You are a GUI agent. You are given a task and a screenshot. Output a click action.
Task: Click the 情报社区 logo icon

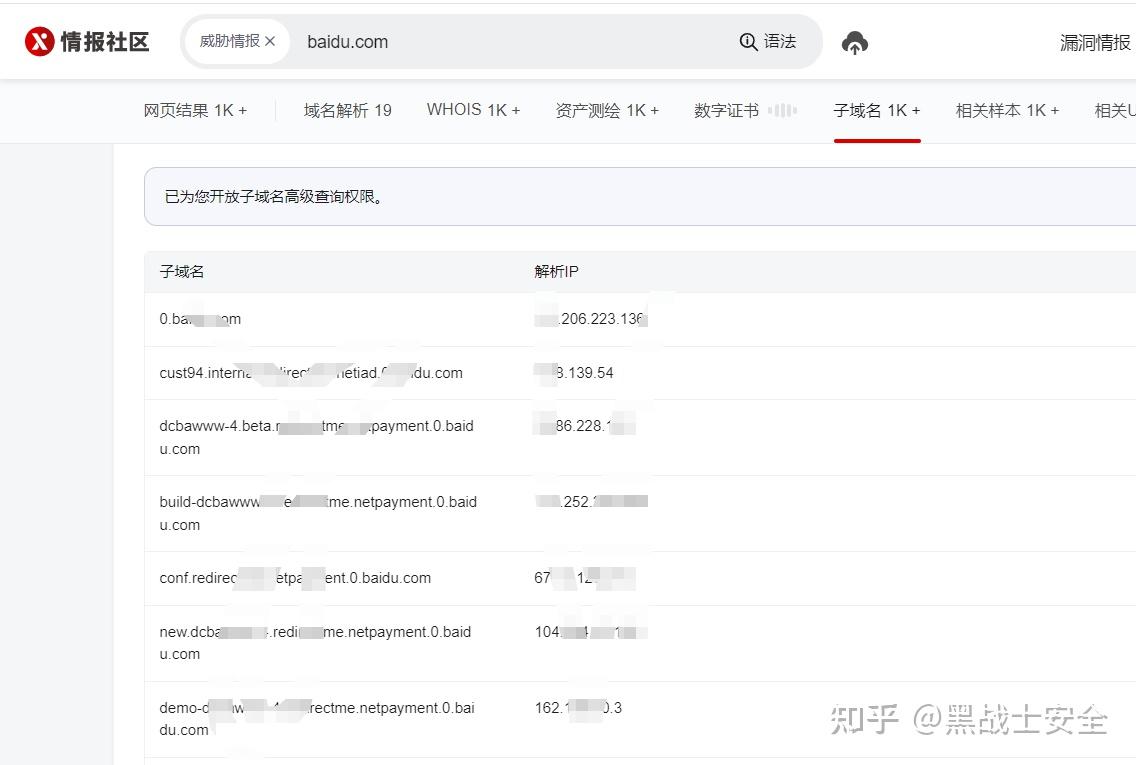coord(39,41)
